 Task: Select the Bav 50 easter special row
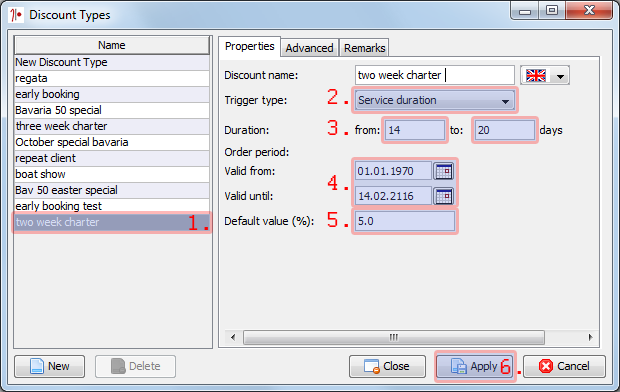pos(112,190)
